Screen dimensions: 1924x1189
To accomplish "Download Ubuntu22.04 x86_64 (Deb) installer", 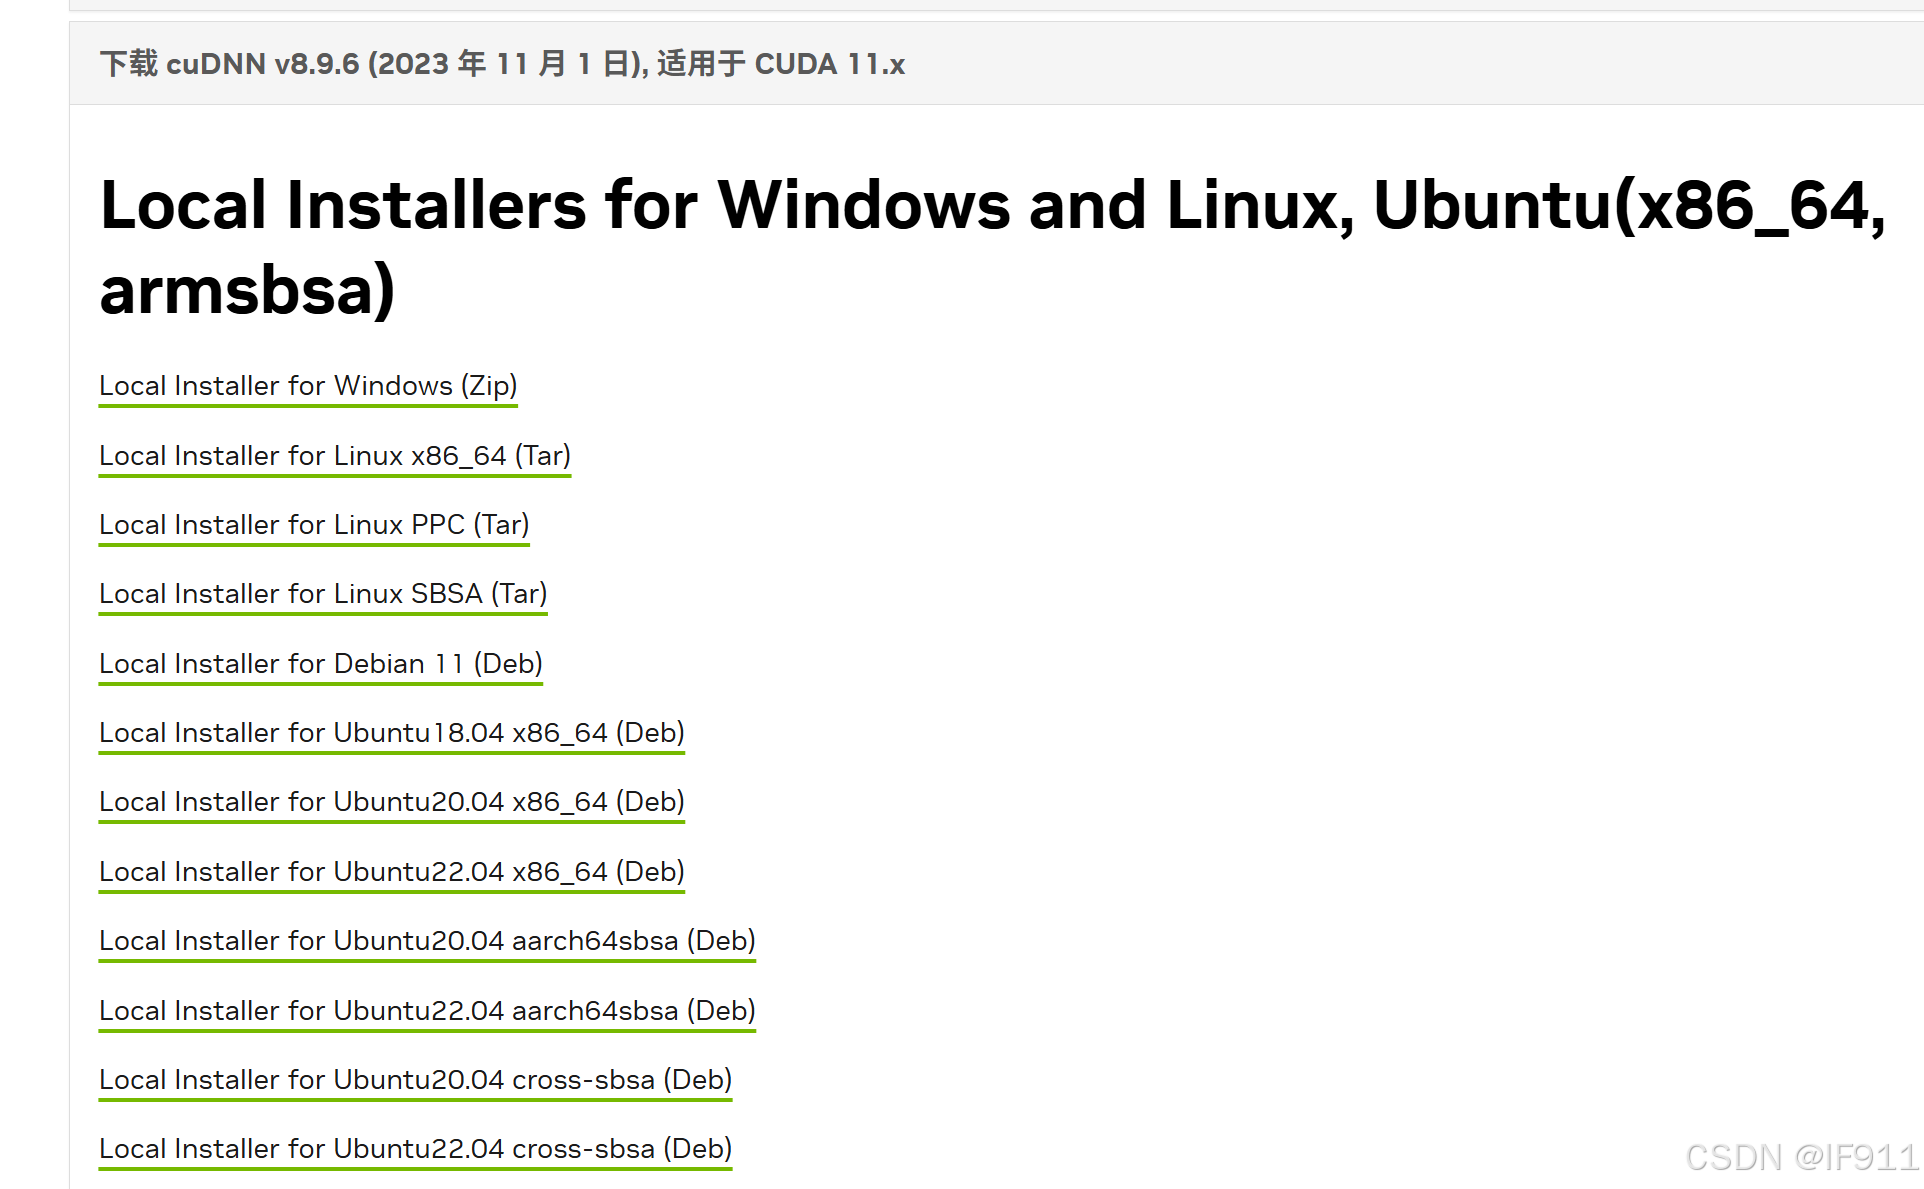I will coord(392,872).
